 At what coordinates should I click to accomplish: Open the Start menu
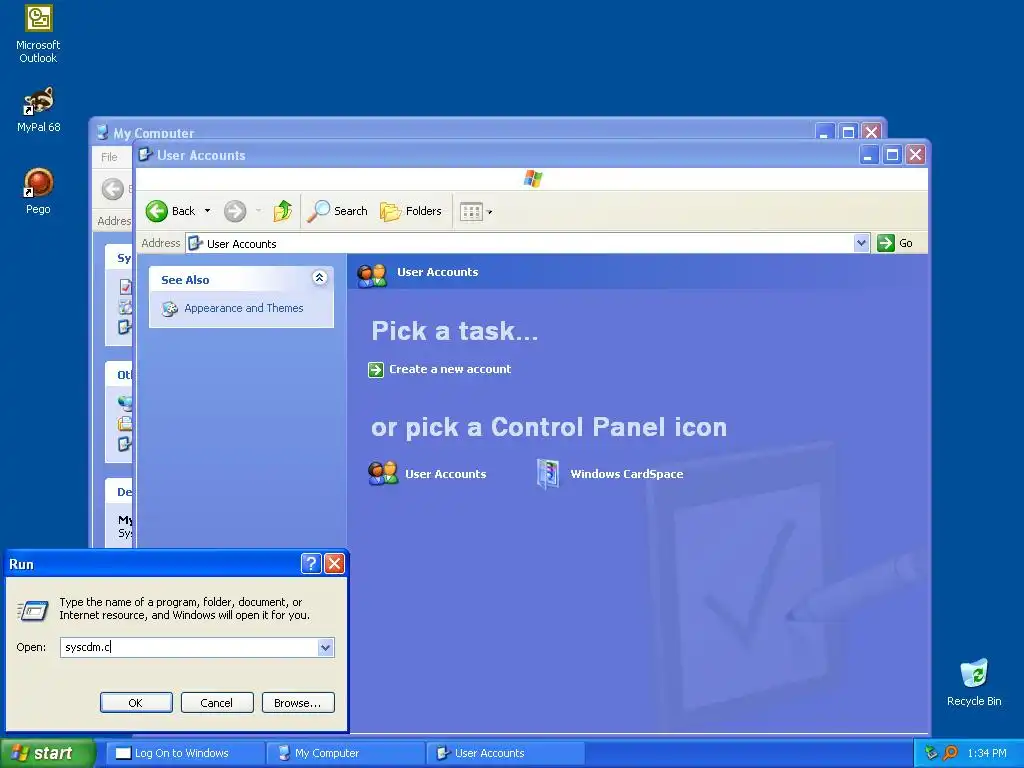tap(46, 753)
